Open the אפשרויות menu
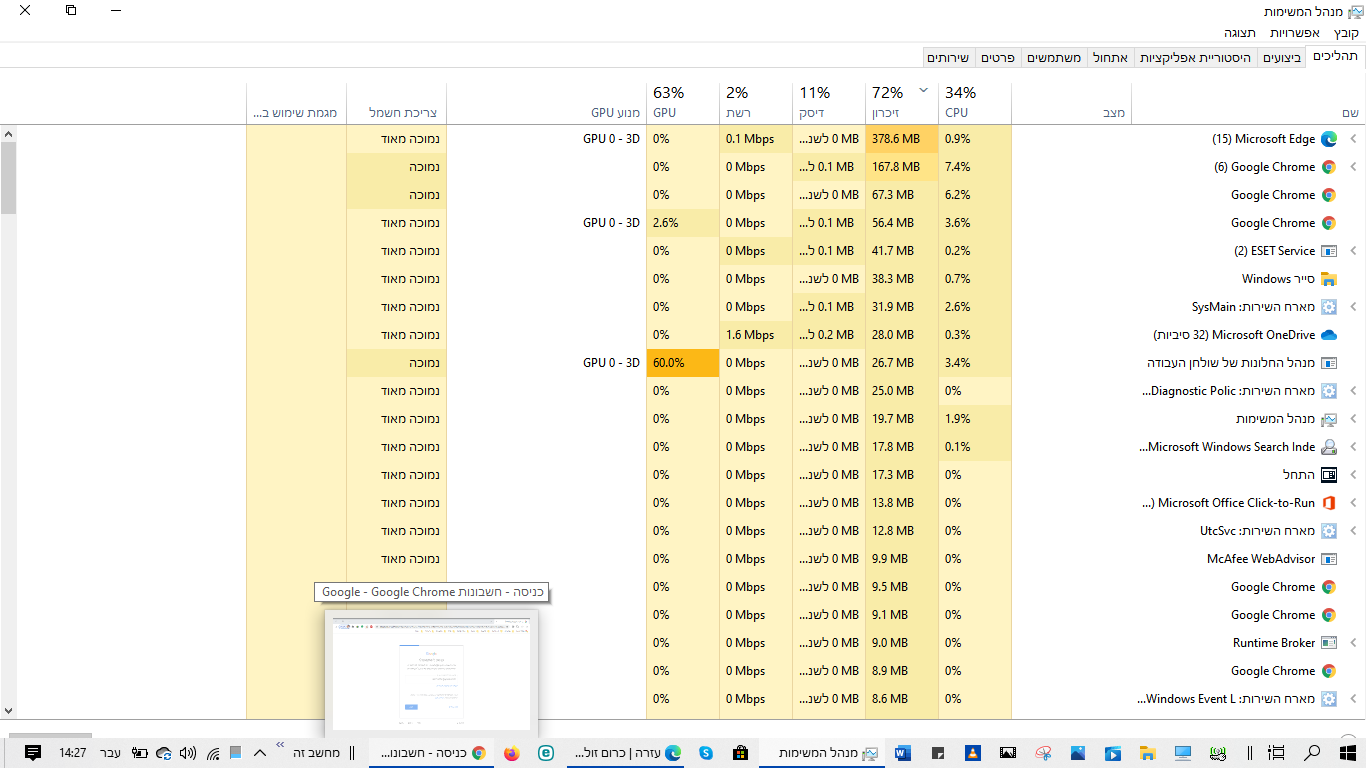The height and width of the screenshot is (768, 1366). (1295, 33)
